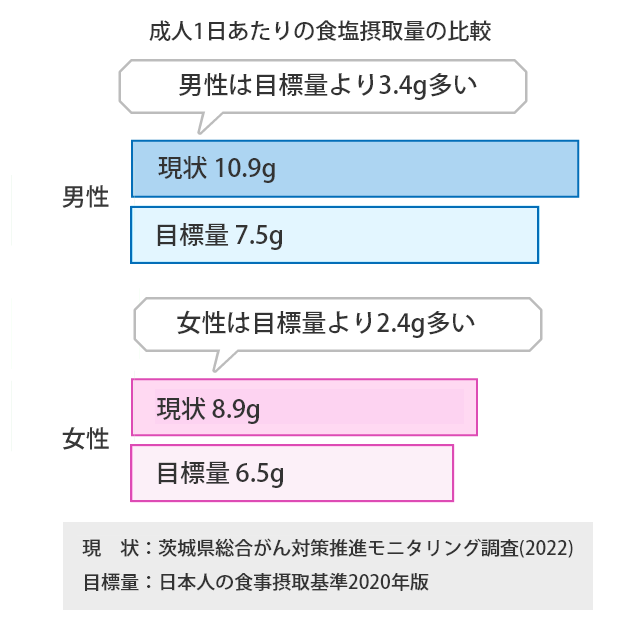Click the "7.5g" target value text

(x=259, y=236)
